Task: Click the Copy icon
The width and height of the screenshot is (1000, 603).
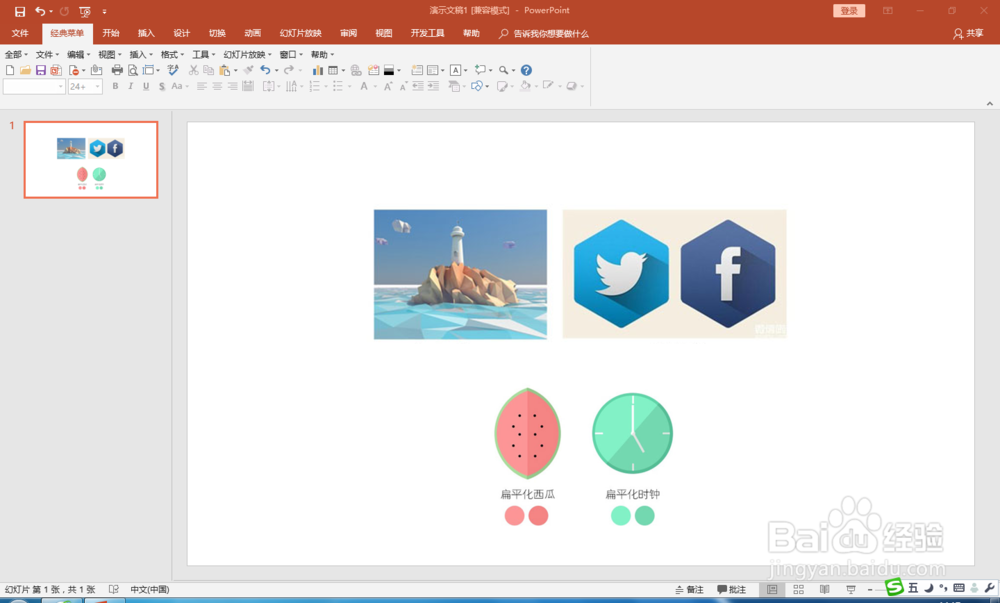Action: click(x=209, y=70)
